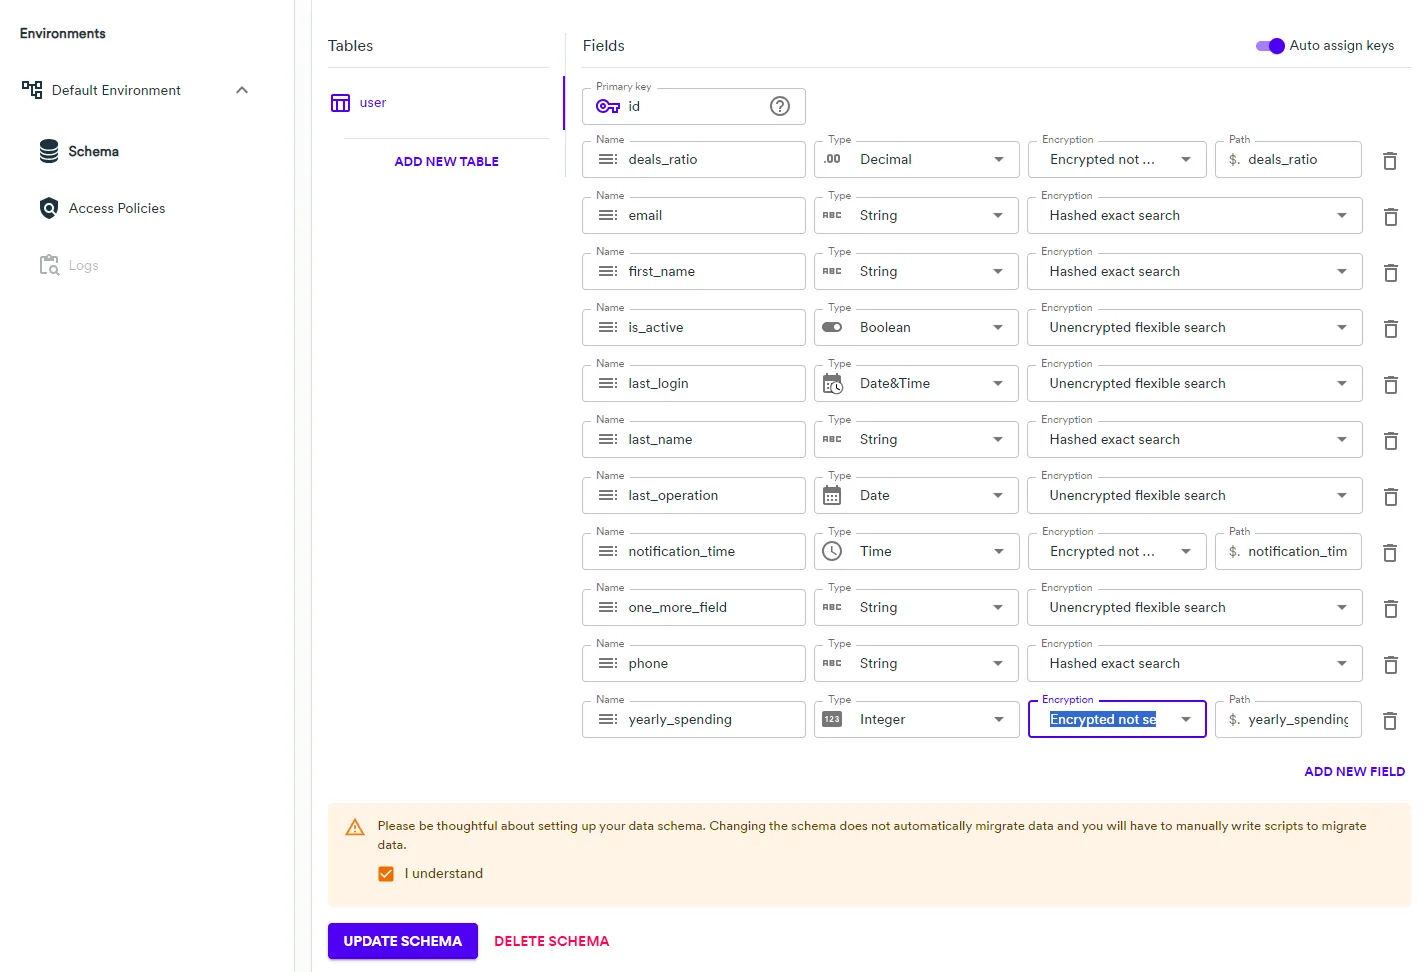The image size is (1425, 972).
Task: Collapse the Default Environment section
Action: coord(241,90)
